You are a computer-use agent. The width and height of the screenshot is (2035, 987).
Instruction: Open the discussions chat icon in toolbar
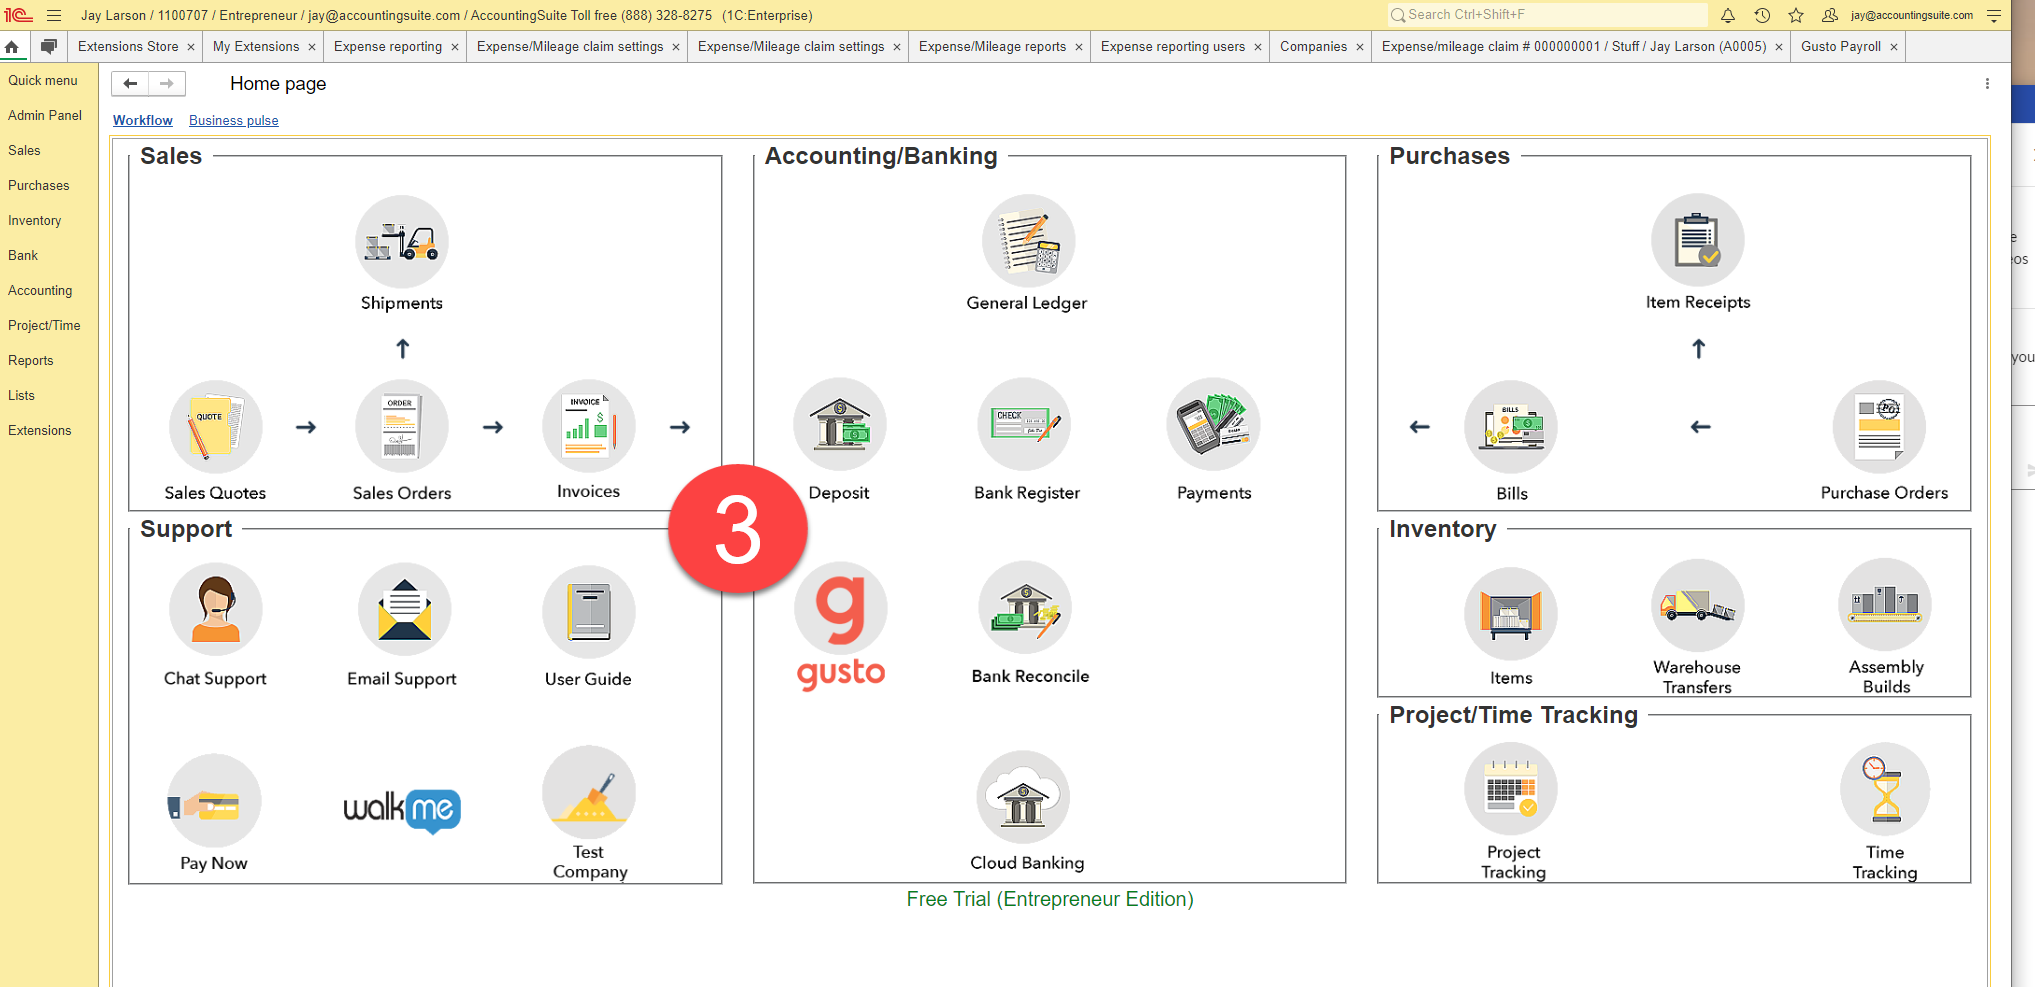48,47
